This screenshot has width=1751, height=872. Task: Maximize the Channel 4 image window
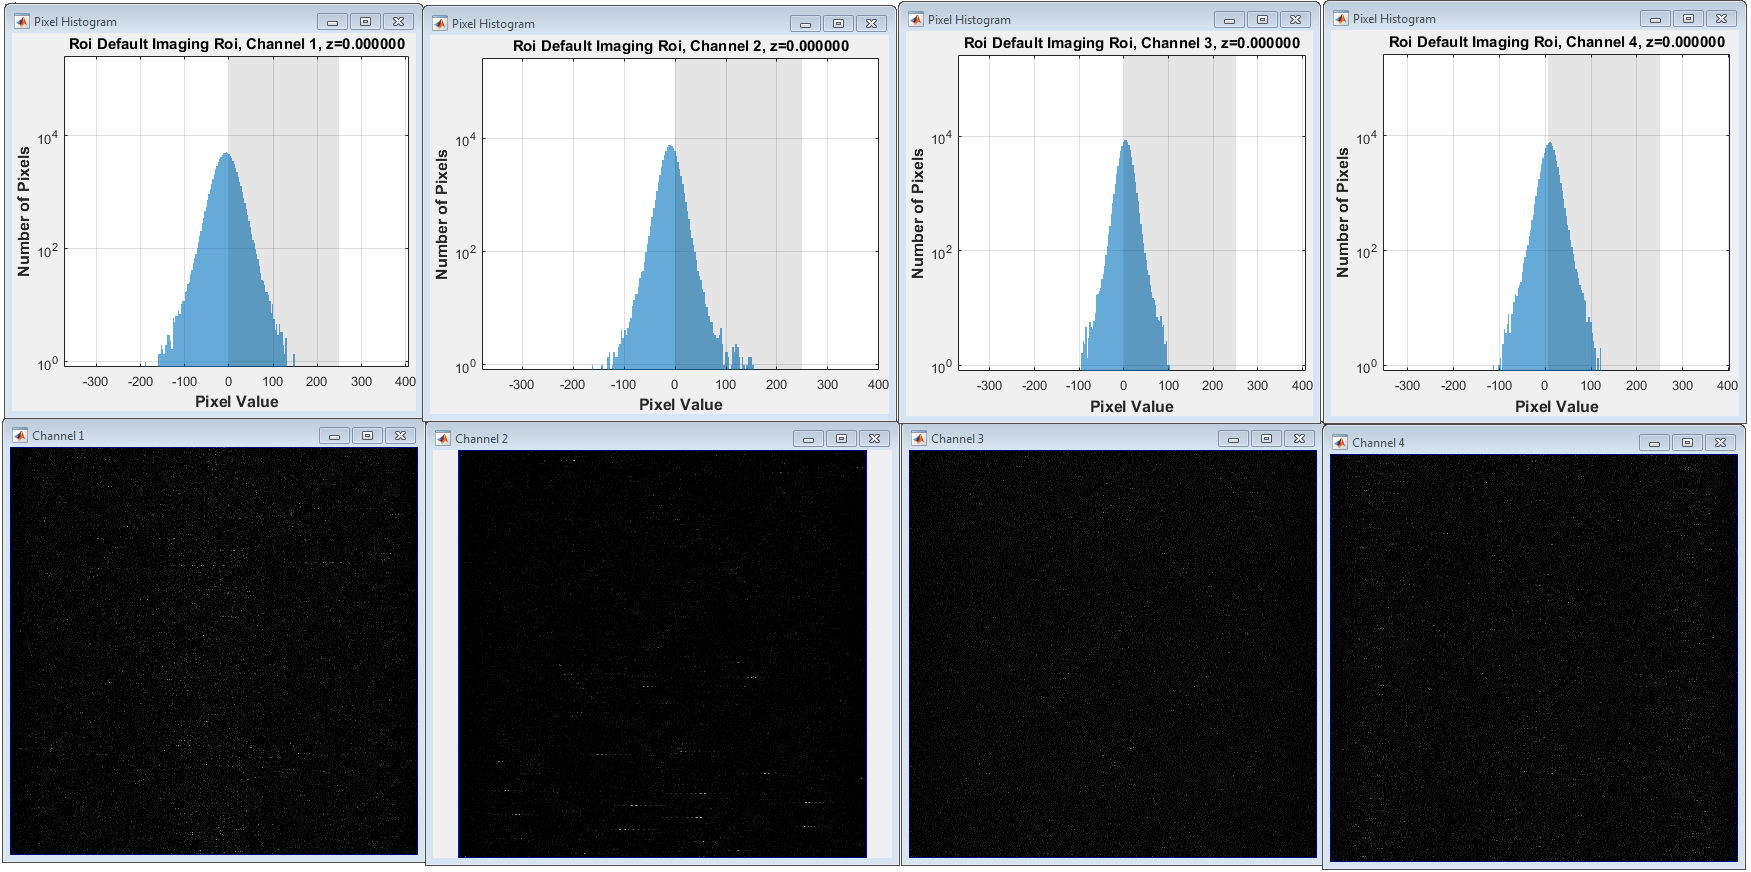pos(1687,443)
